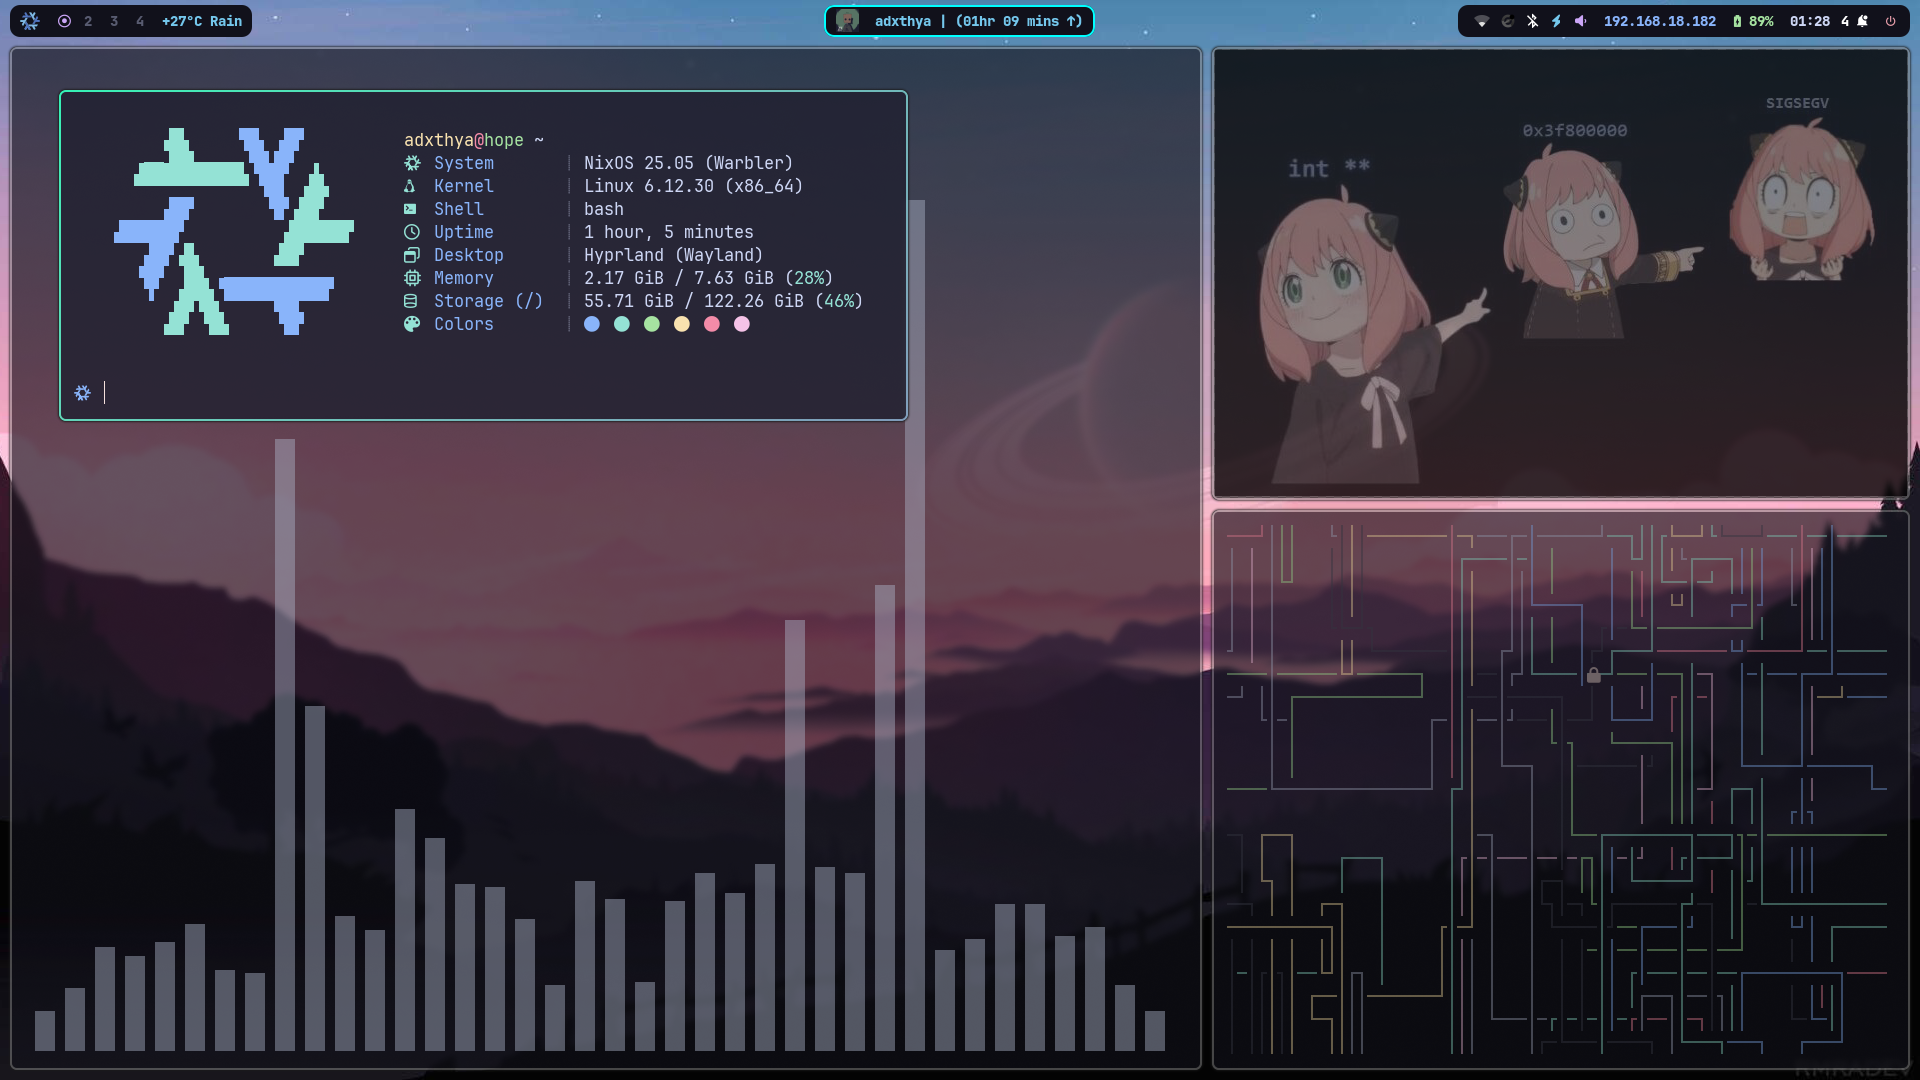Pick the yellow color dot
The image size is (1920, 1080).
[682, 324]
